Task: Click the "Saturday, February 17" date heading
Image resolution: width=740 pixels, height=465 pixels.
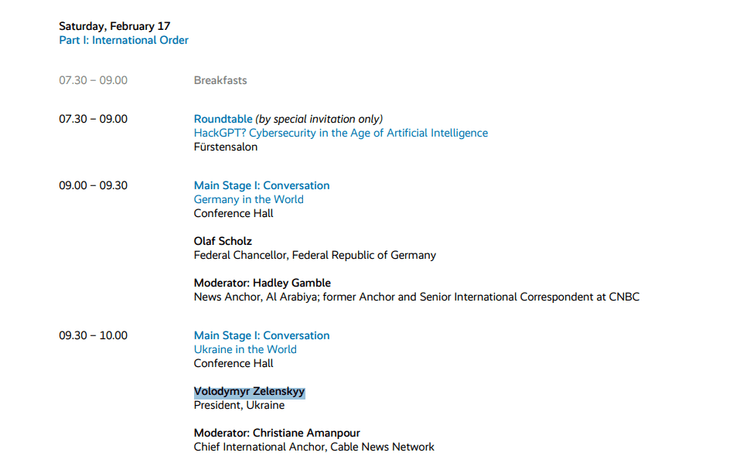Action: (117, 26)
